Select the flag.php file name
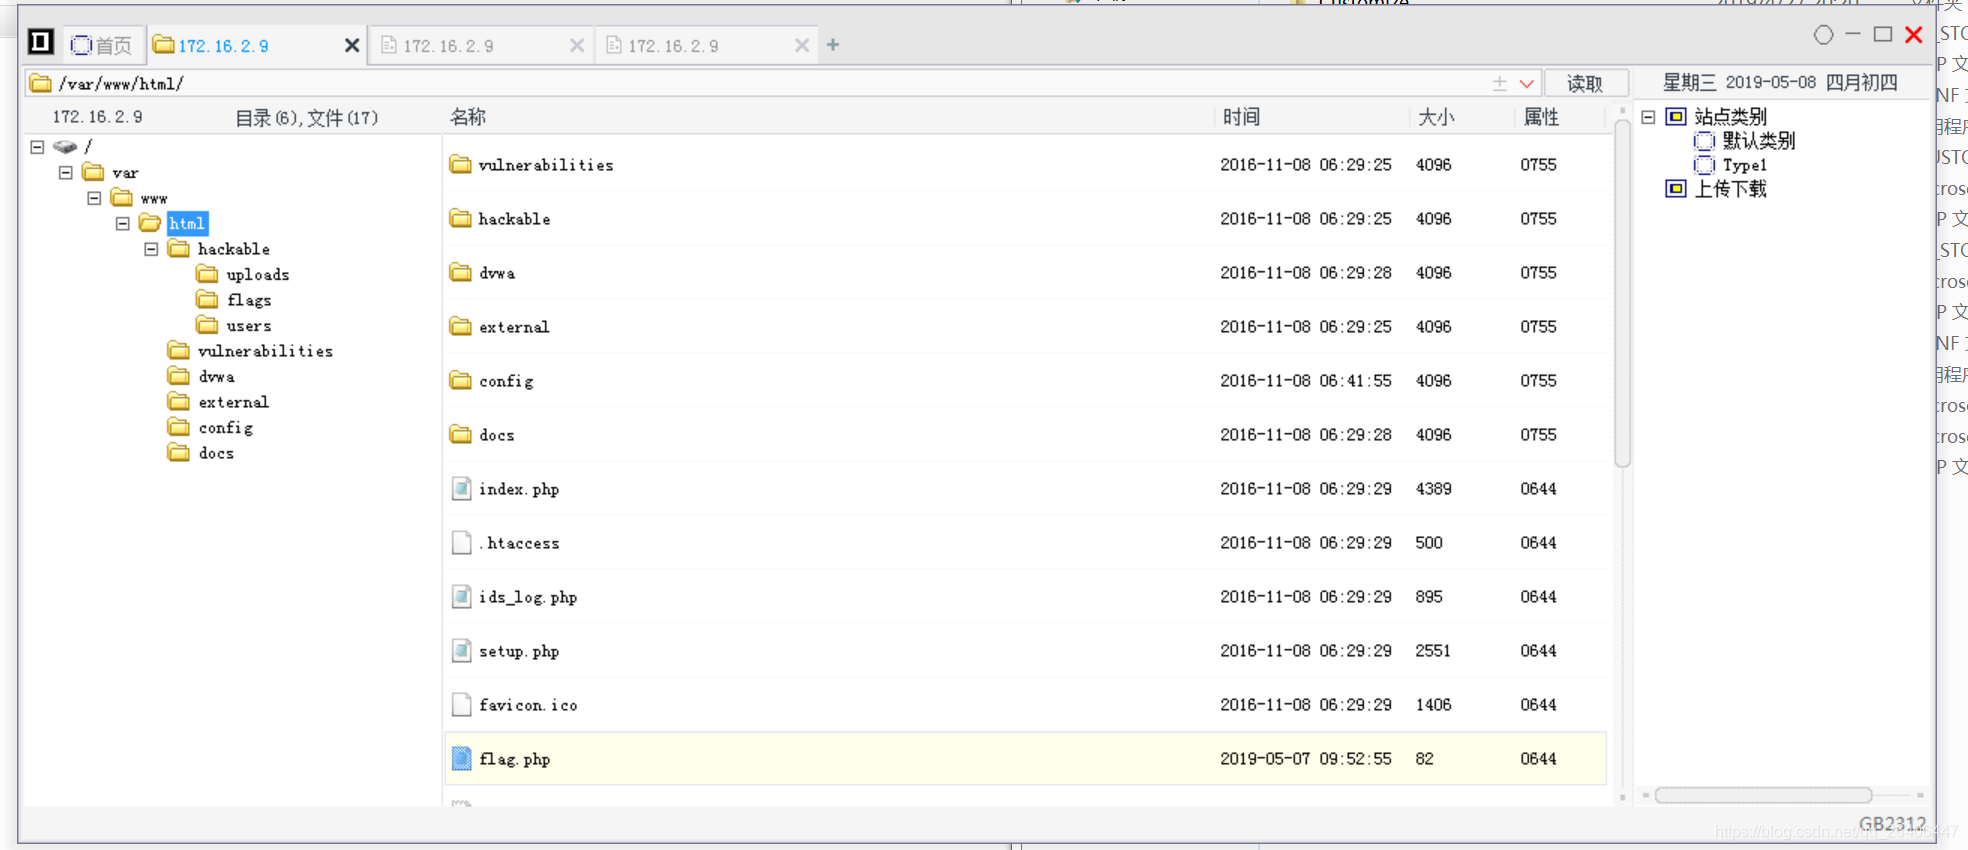This screenshot has width=1968, height=850. pos(514,759)
